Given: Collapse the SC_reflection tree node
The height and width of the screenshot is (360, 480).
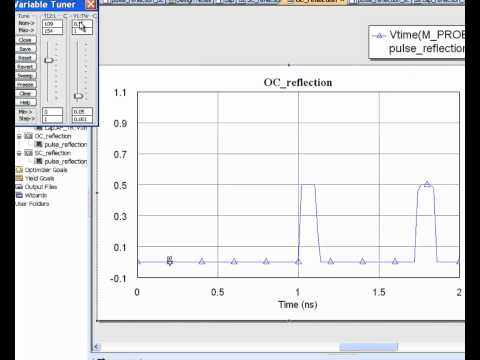Looking at the screenshot, I should click(19, 153).
